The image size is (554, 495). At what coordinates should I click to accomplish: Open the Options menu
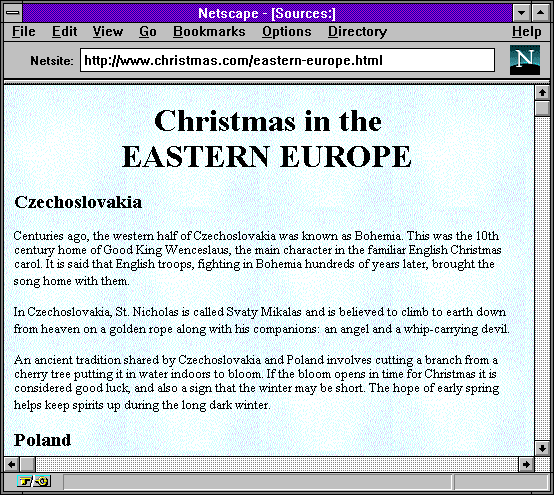pyautogui.click(x=287, y=32)
